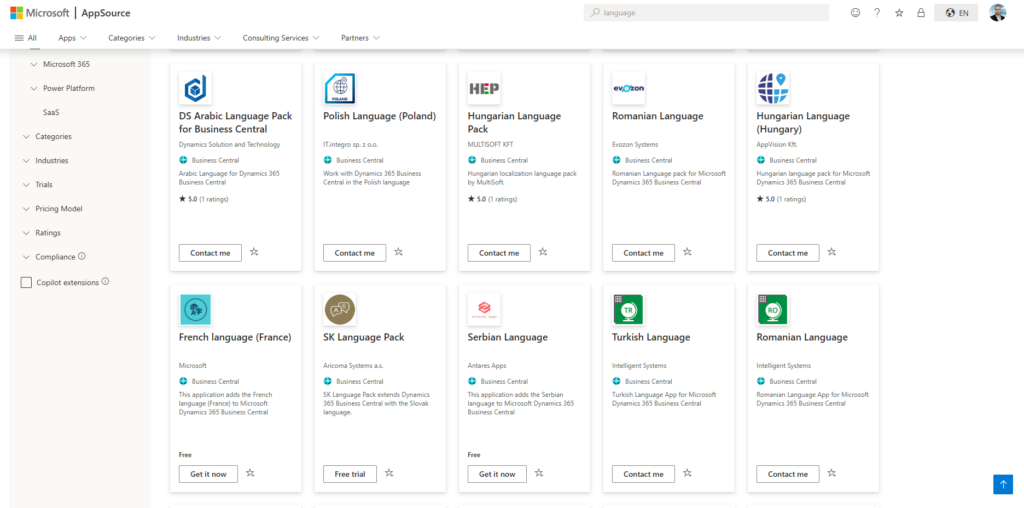
Task: Show info about Compliance filter
Action: pos(82,256)
